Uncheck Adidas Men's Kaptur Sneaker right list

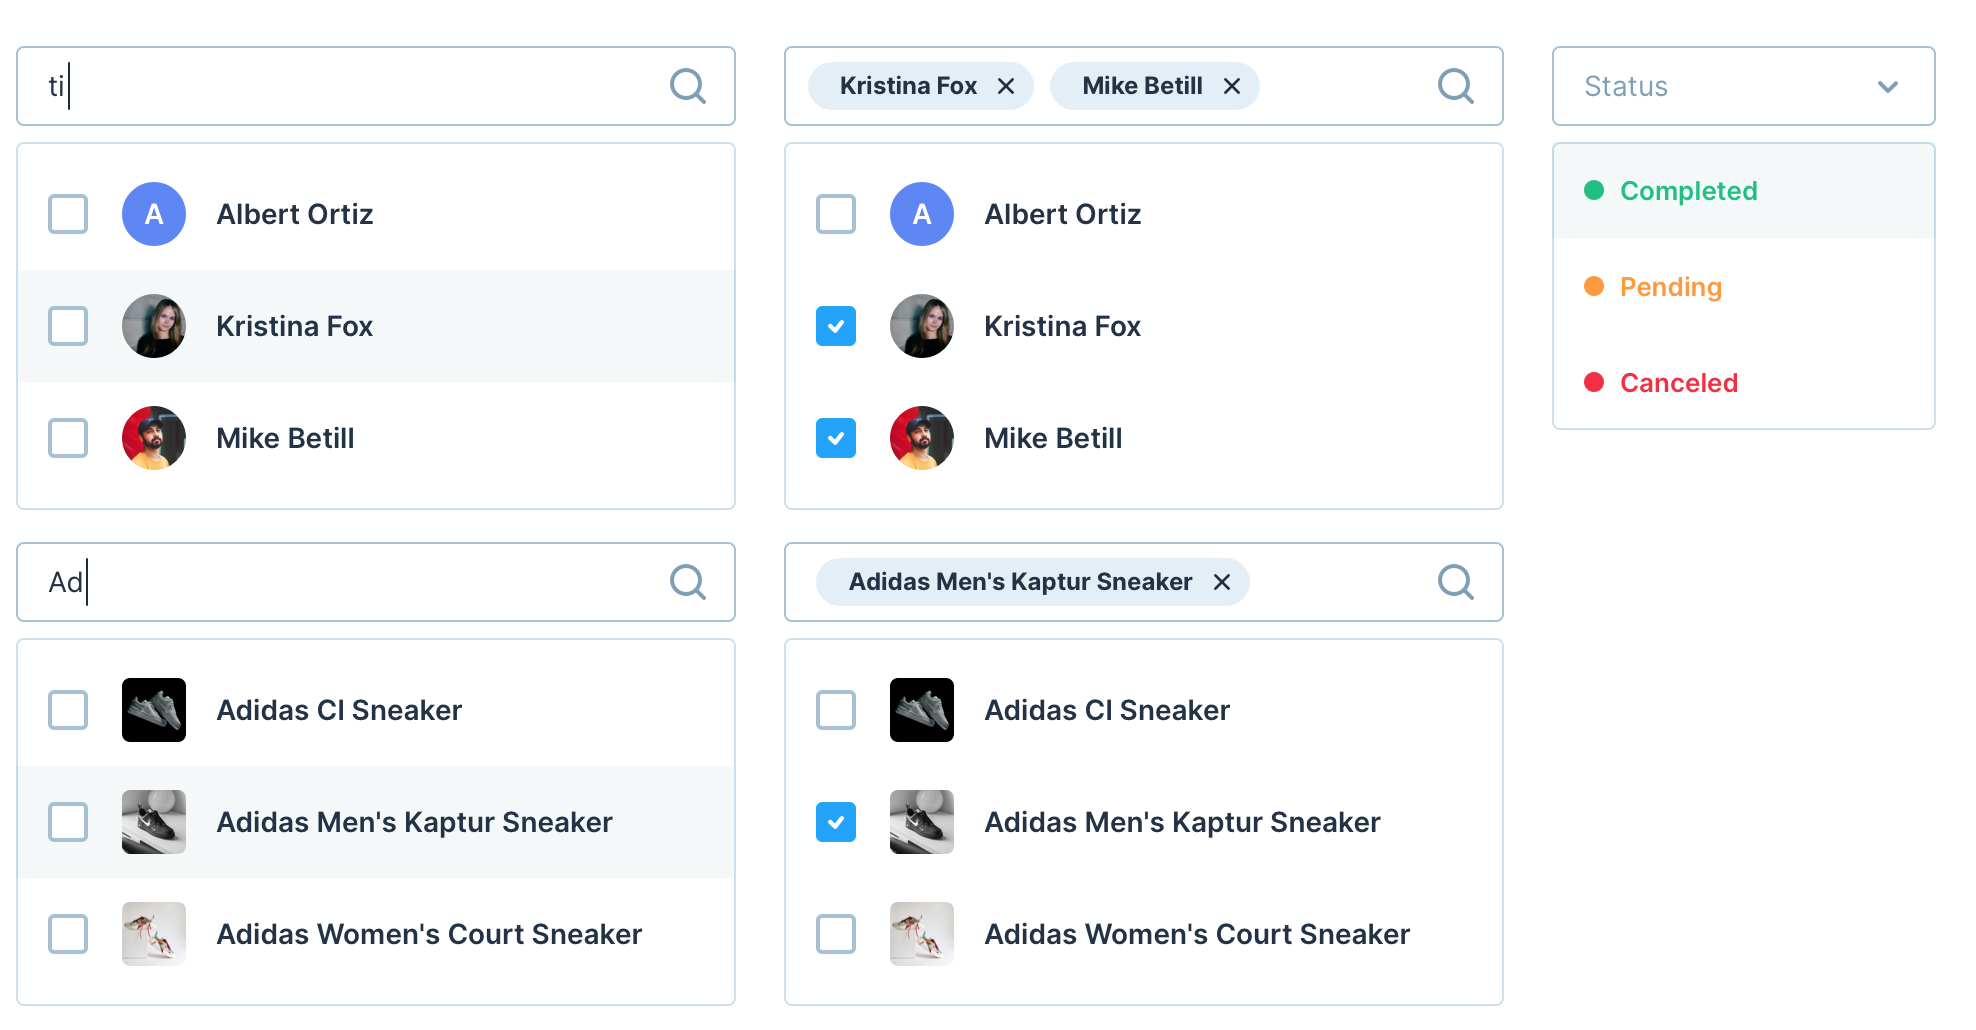[836, 822]
